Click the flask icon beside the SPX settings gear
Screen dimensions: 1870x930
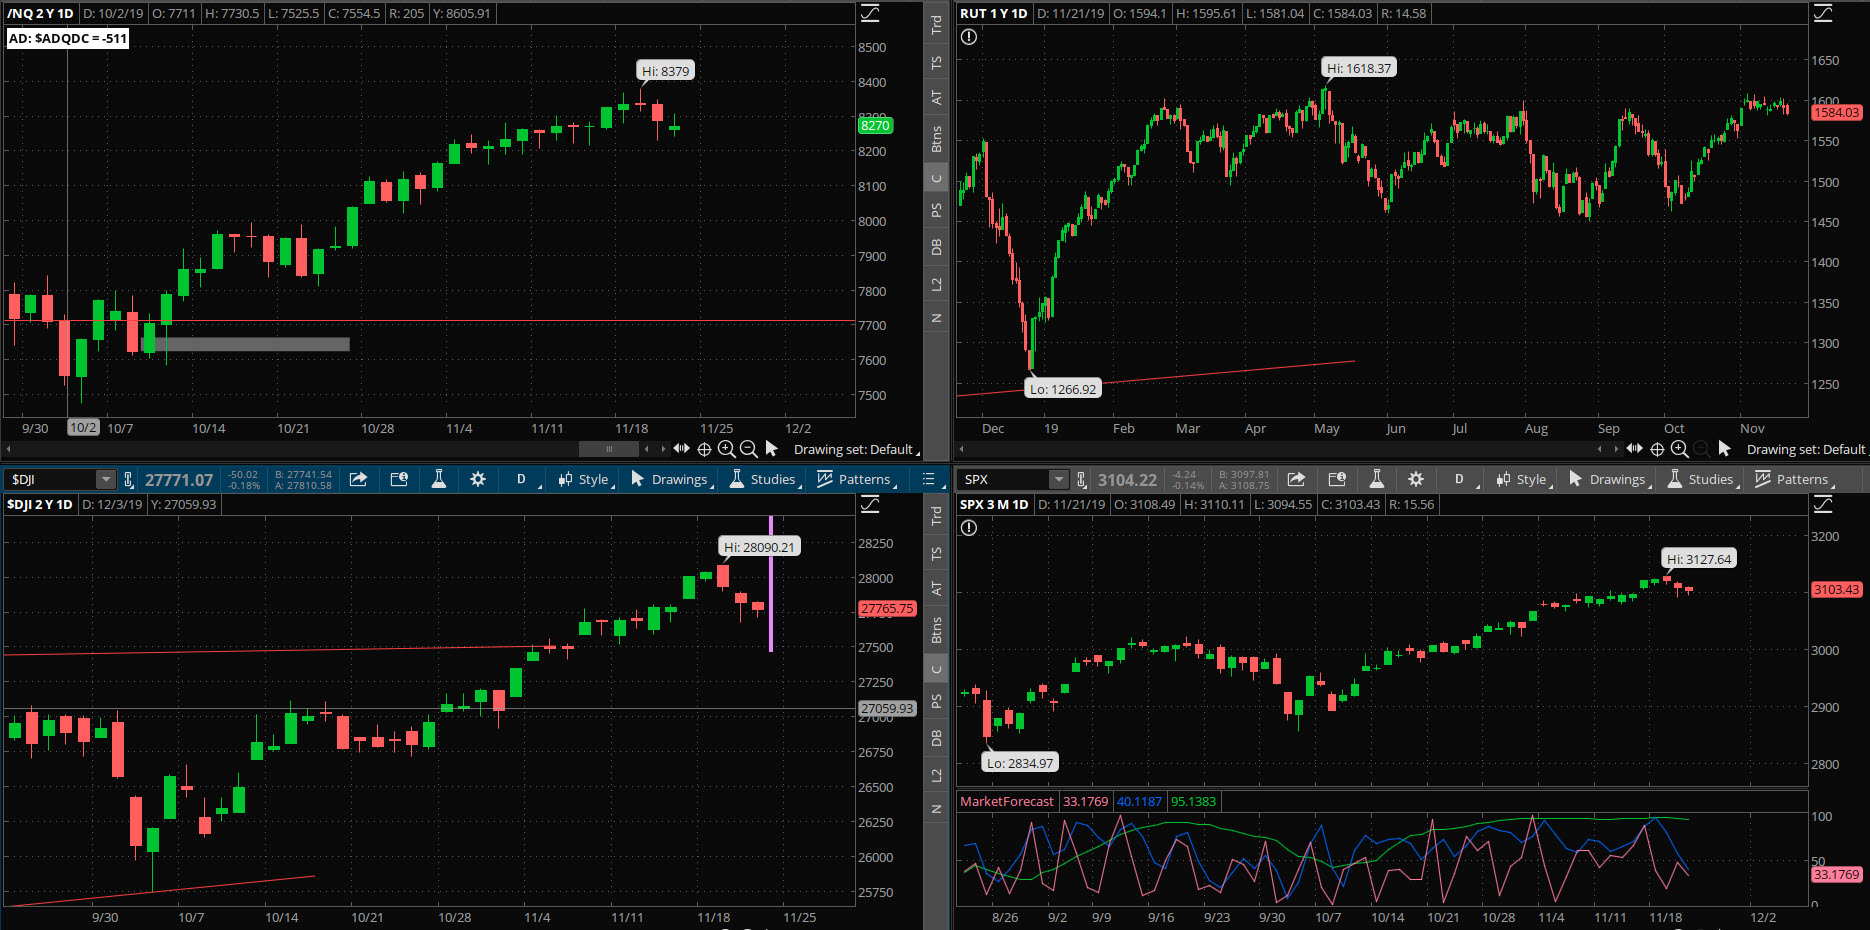coord(1376,479)
